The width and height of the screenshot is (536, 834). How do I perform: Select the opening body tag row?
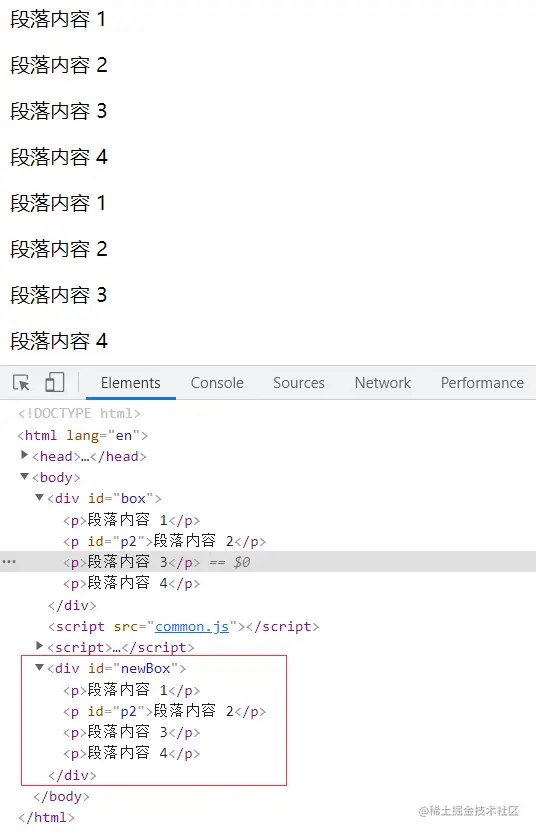(x=56, y=478)
